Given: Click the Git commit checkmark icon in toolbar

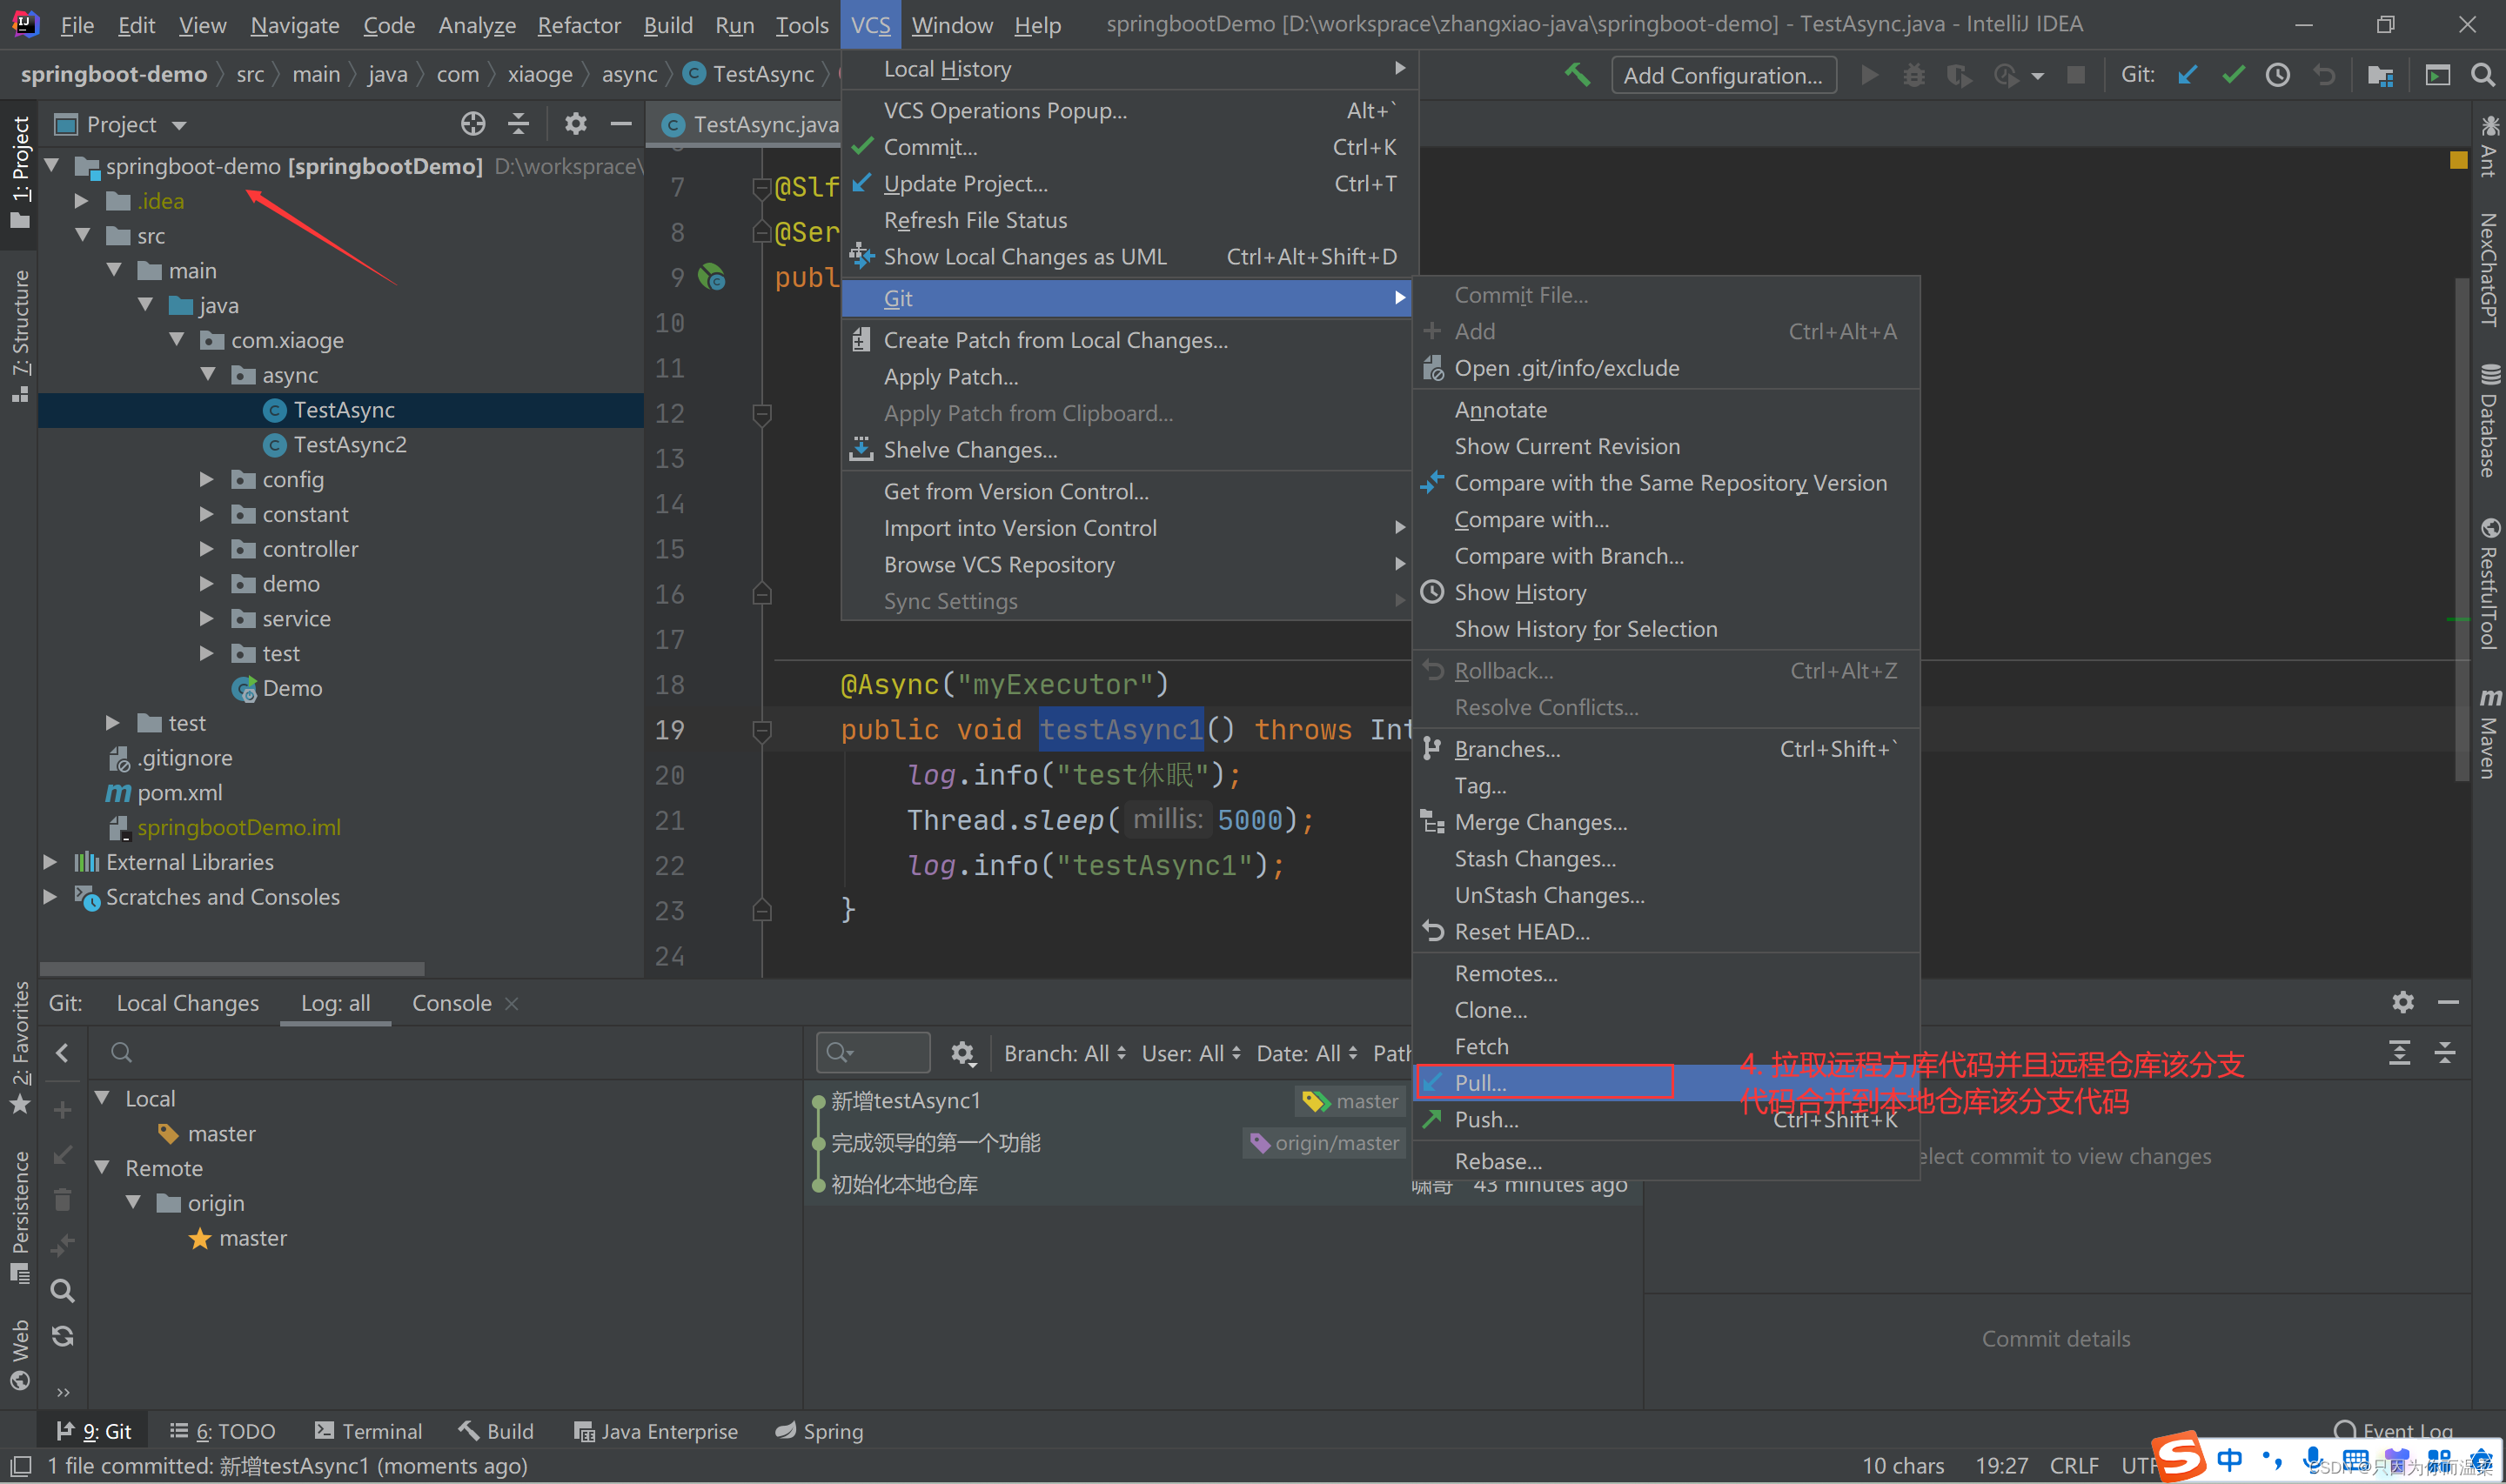Looking at the screenshot, I should [x=2233, y=75].
